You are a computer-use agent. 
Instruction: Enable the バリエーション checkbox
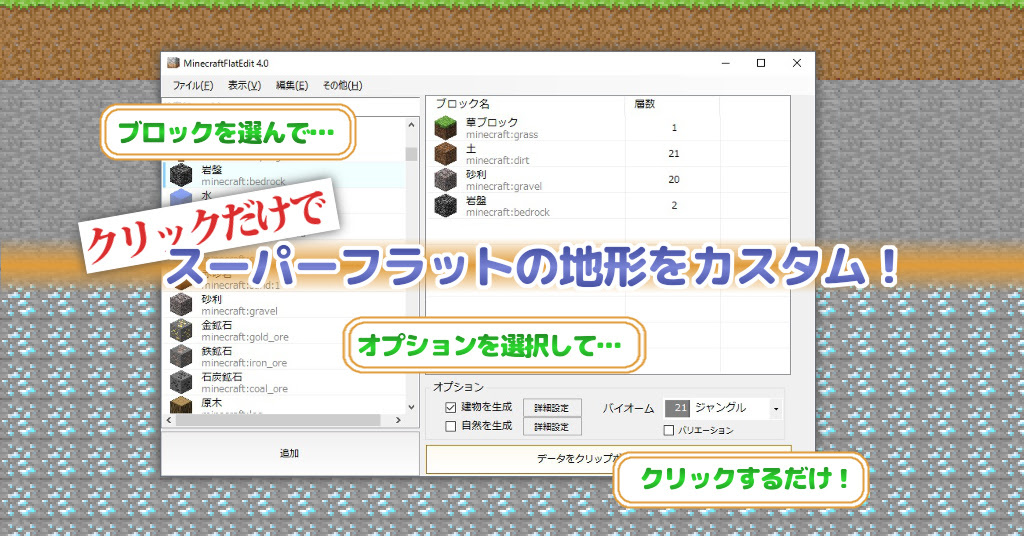[x=669, y=430]
